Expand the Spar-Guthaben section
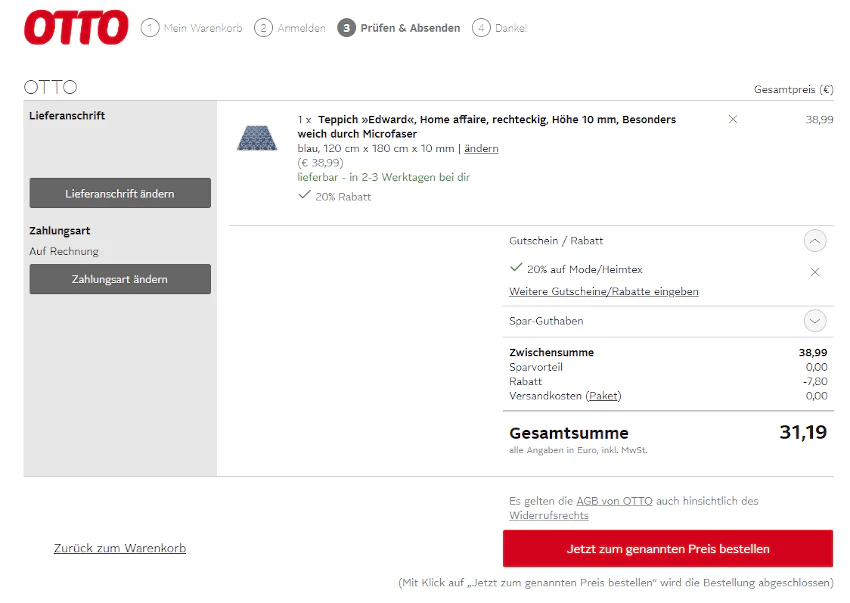Screen dimensions: 850x603 (x=815, y=320)
